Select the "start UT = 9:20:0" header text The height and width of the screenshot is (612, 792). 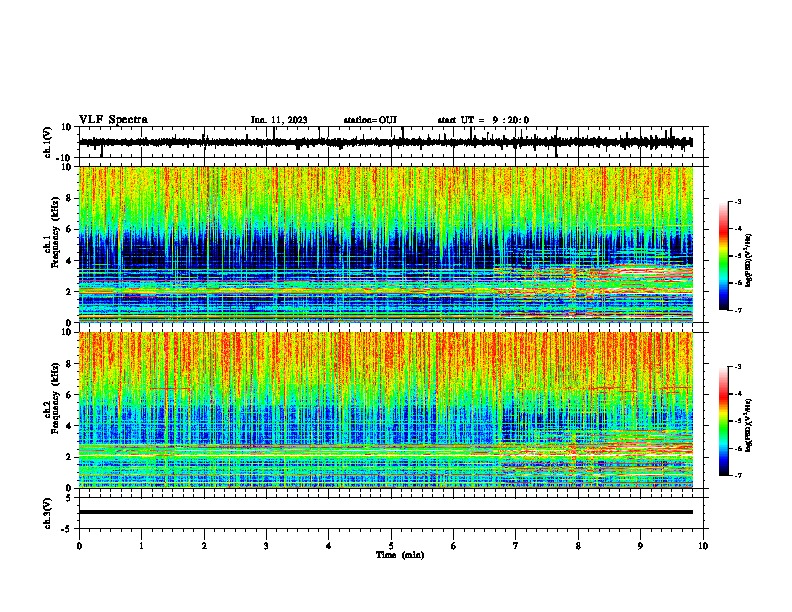point(483,120)
